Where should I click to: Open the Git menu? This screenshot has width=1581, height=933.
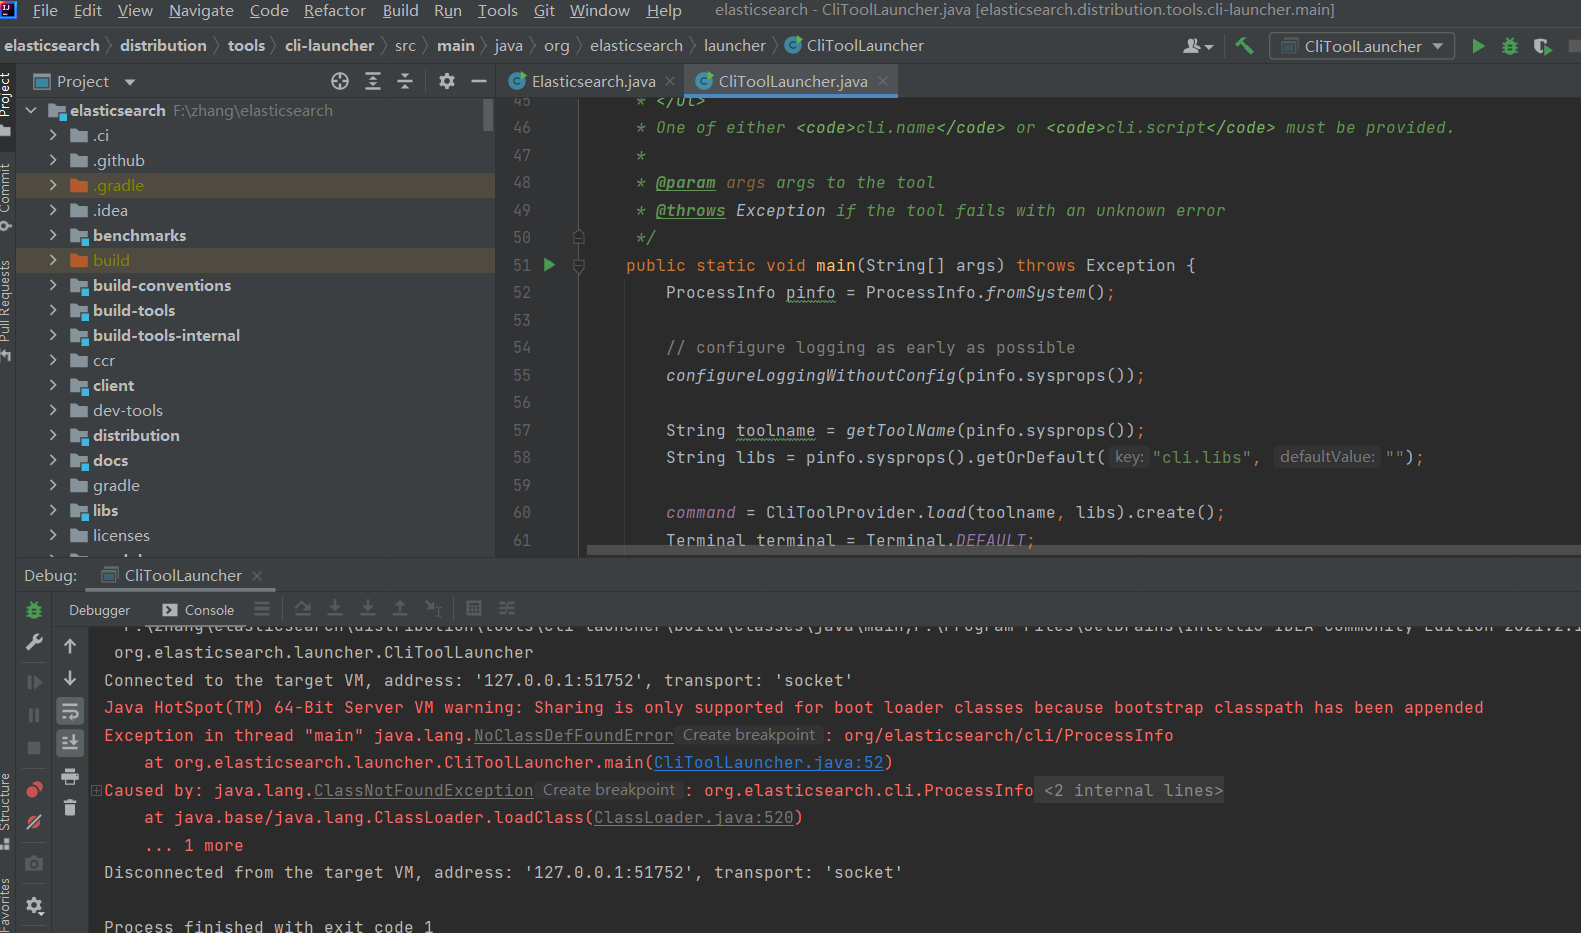click(x=544, y=11)
